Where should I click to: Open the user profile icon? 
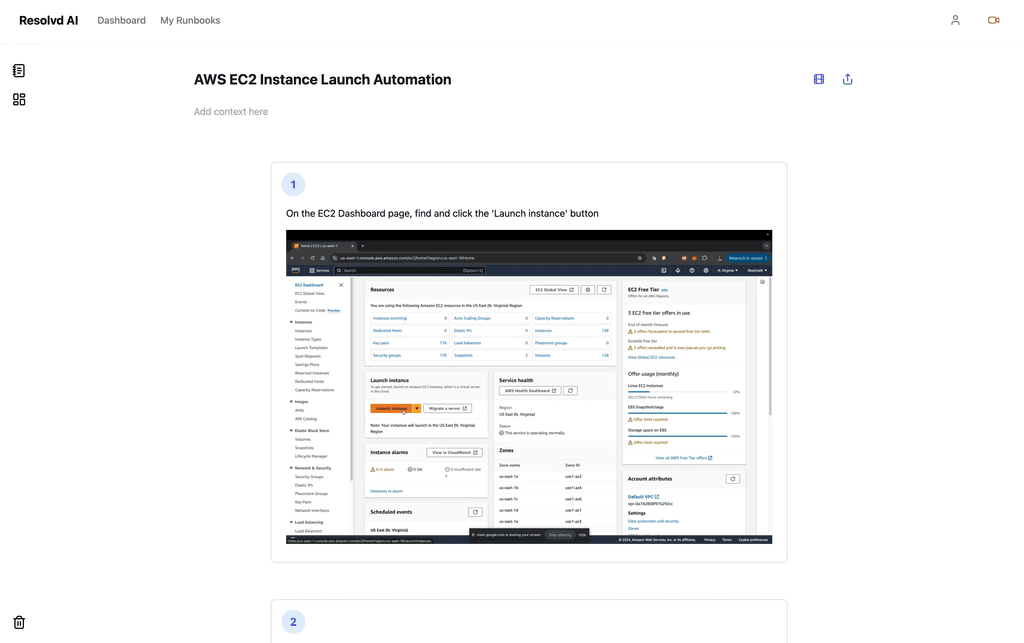(955, 20)
